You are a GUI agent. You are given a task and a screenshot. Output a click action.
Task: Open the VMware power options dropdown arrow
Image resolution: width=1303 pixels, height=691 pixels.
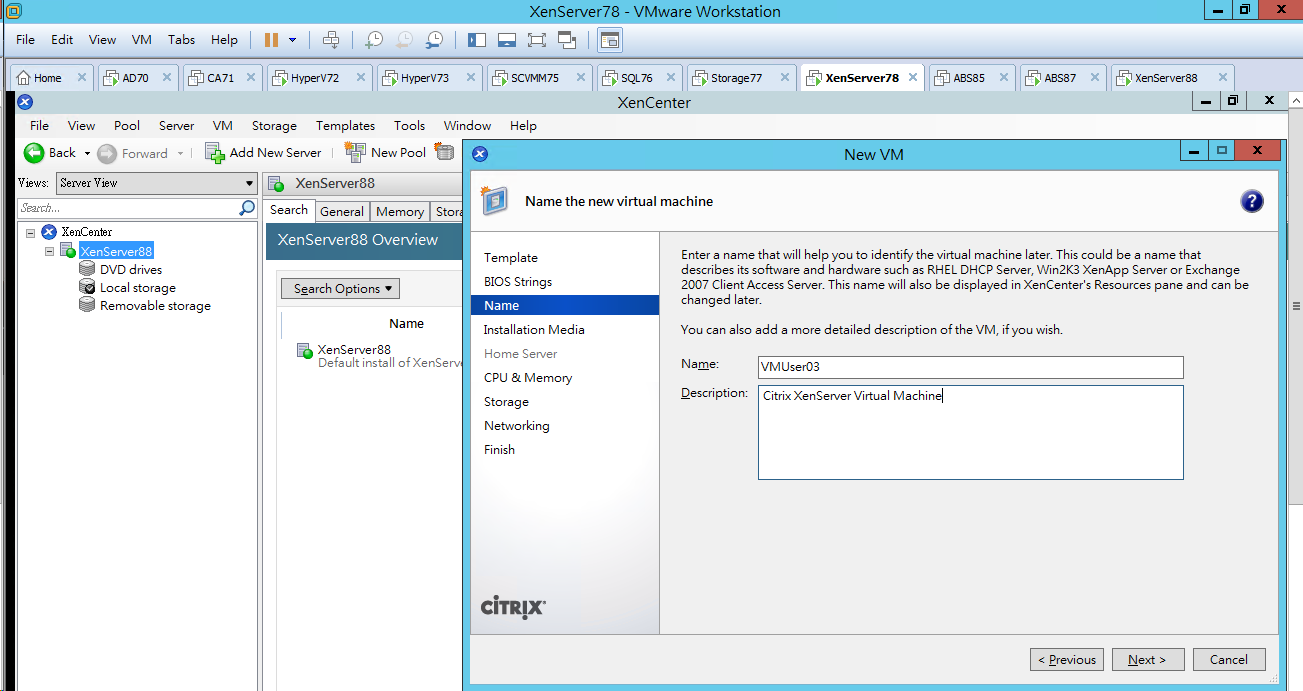(292, 40)
